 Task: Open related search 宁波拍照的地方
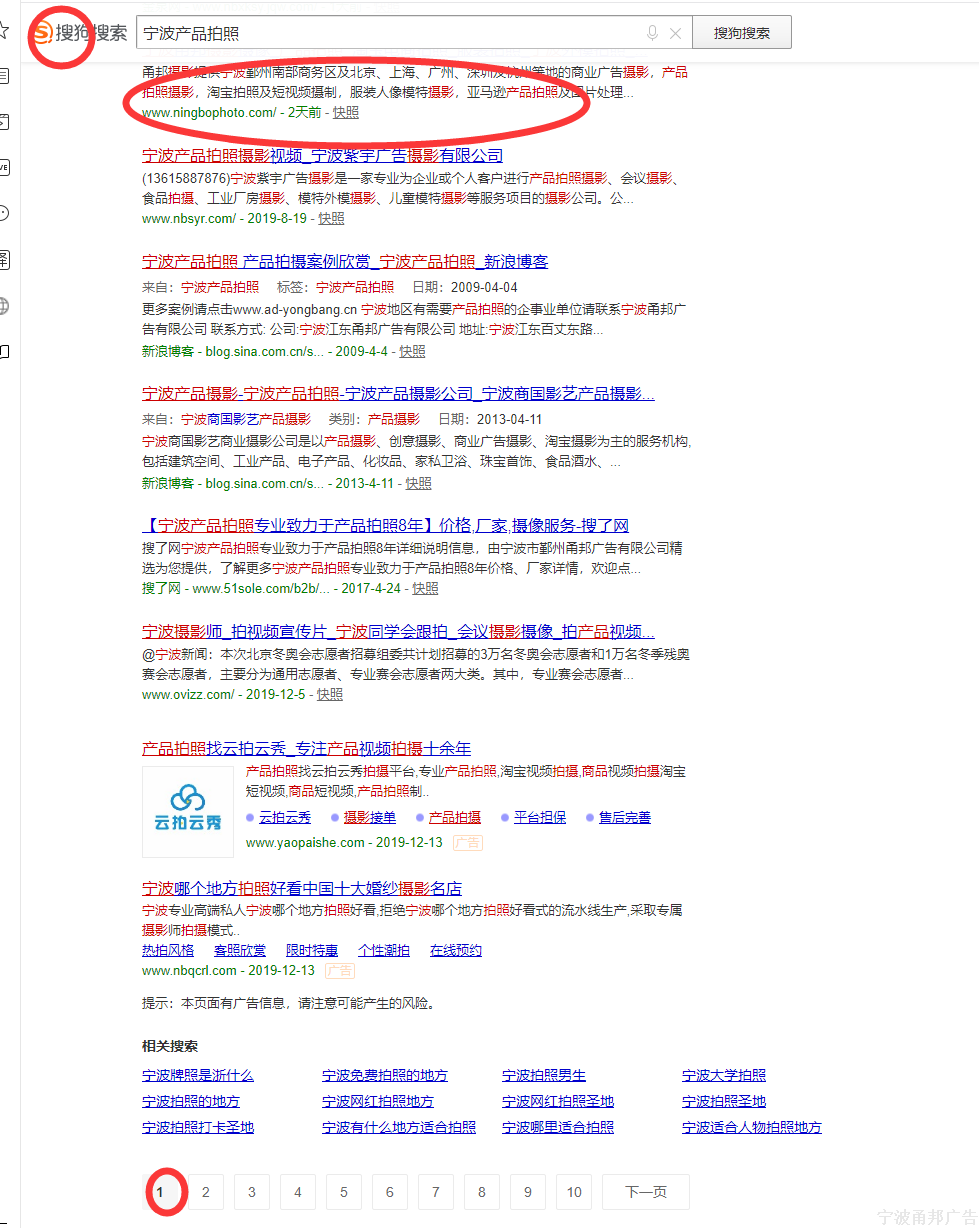191,1102
